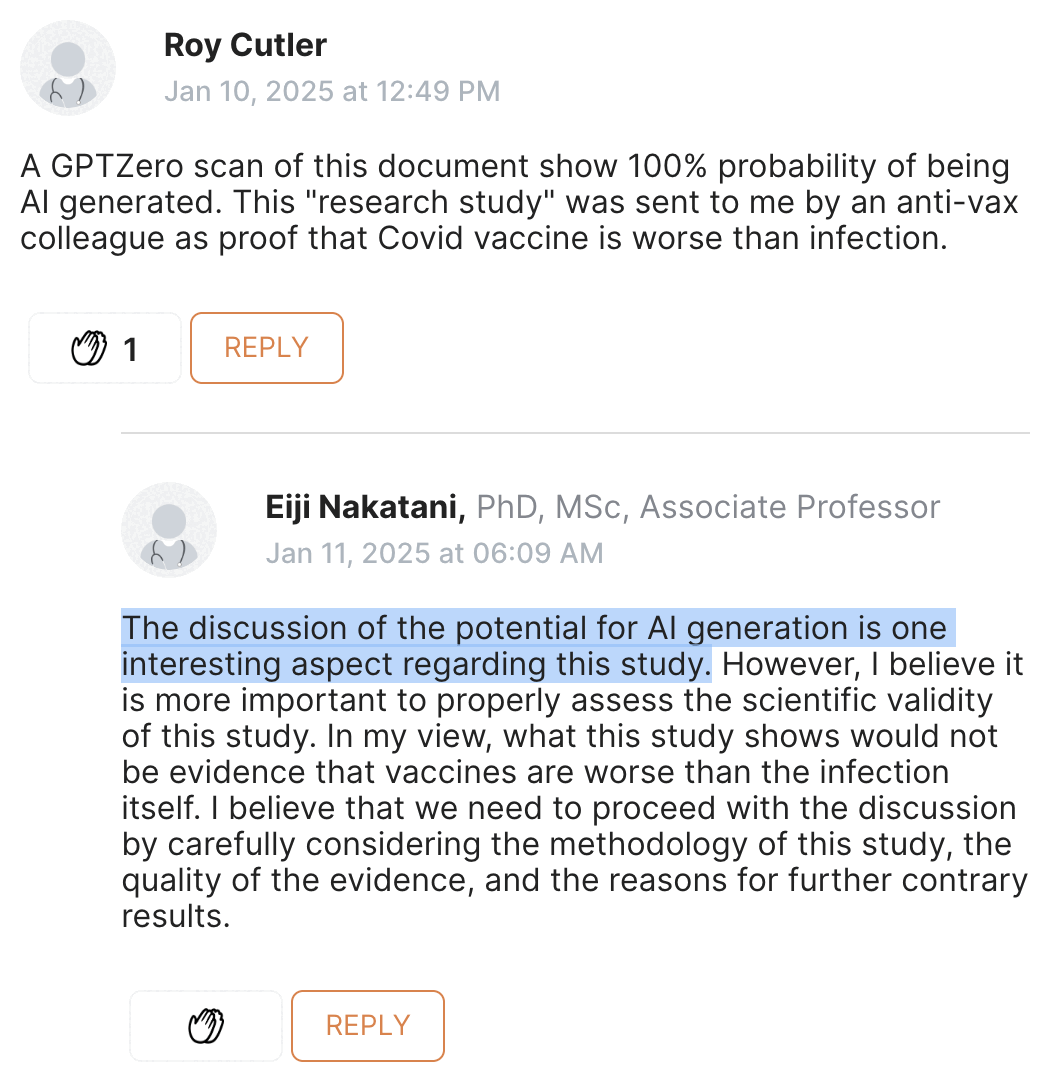
Task: Reply to Roy Cutler's comment
Action: tap(266, 348)
